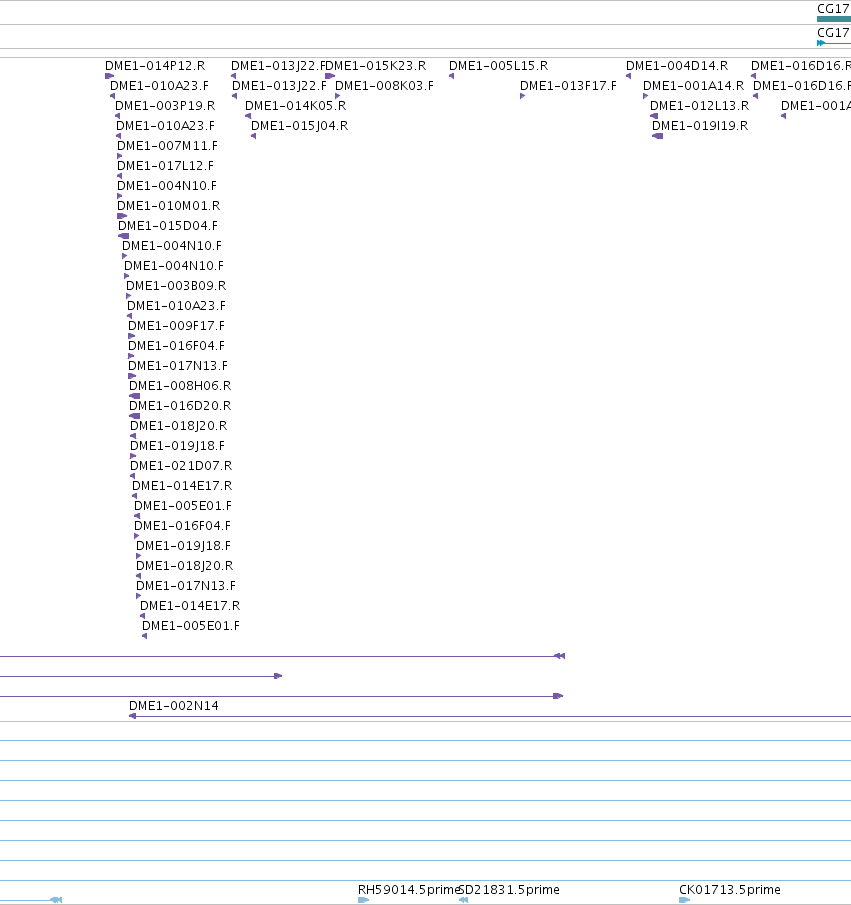Click the arrow glyph under DME1-015J04.R
The width and height of the screenshot is (851, 905).
[253, 136]
